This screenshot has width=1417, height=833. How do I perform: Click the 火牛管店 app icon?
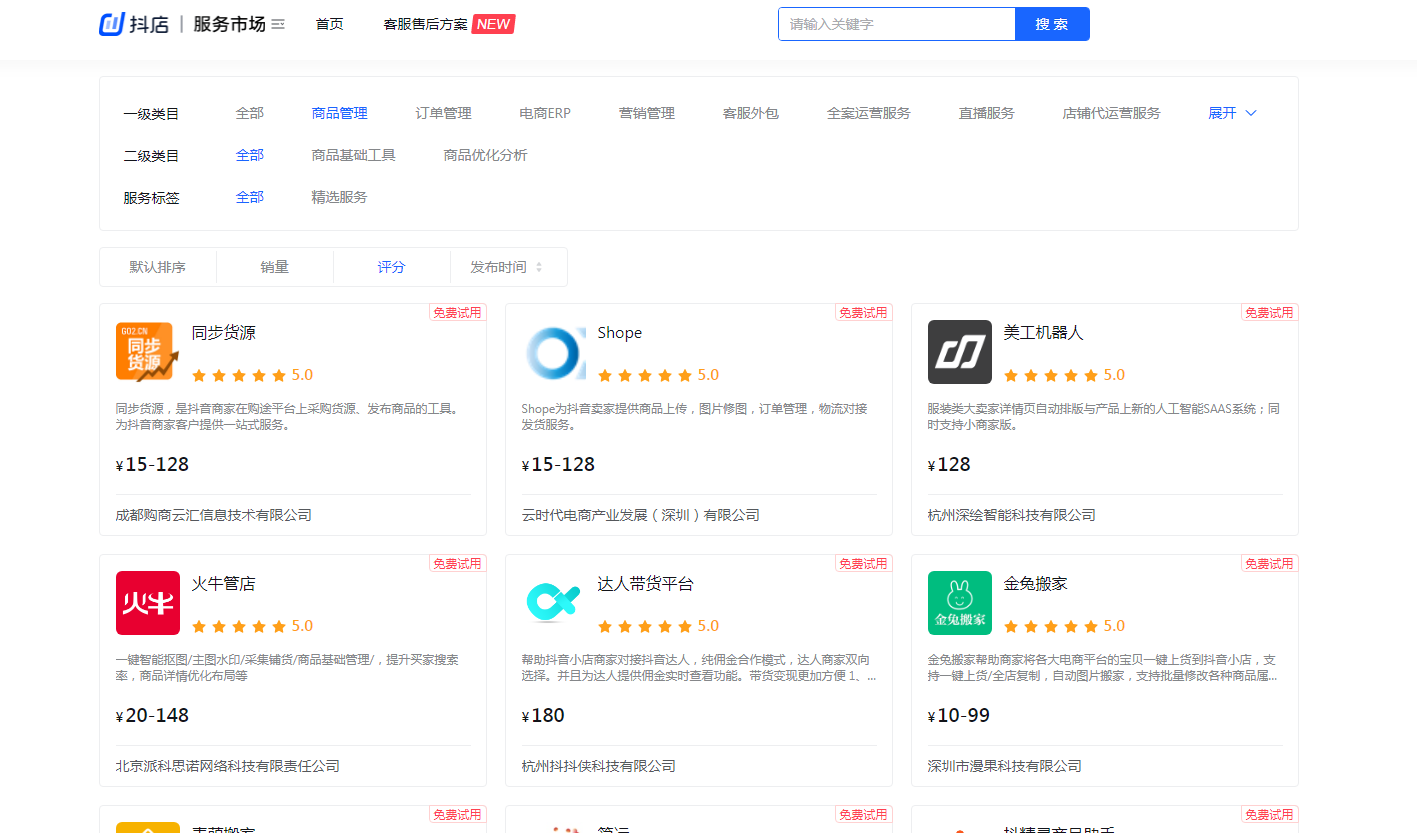click(x=148, y=603)
